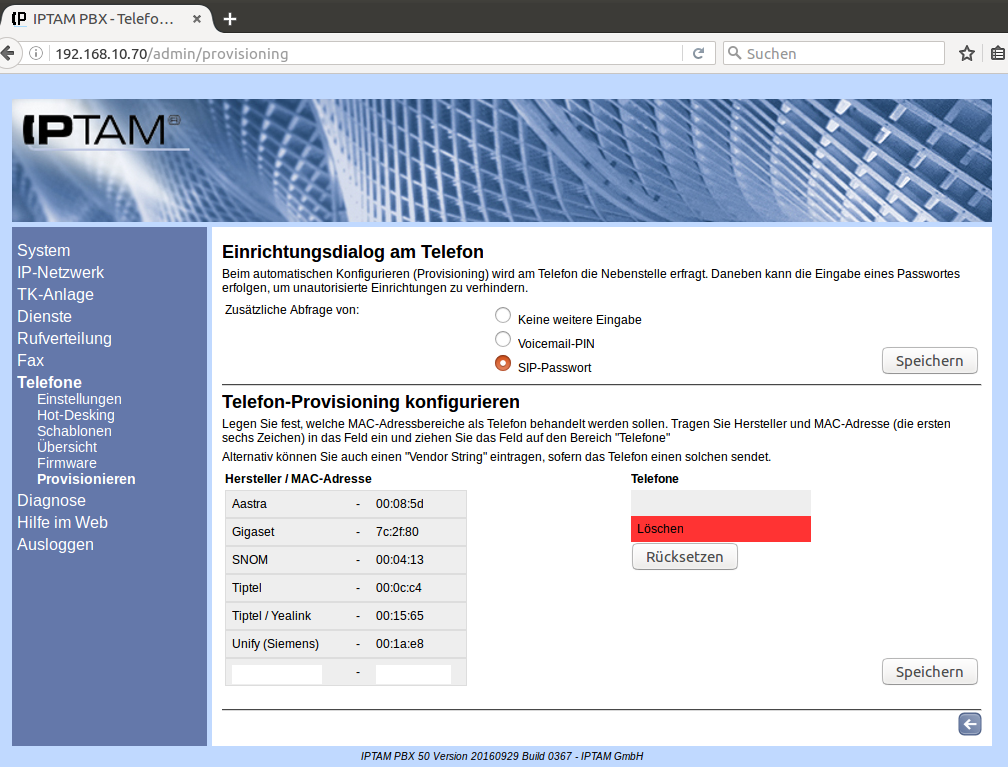Choose the SIP-Passwort radio option
Image resolution: width=1008 pixels, height=767 pixels.
coord(503,364)
